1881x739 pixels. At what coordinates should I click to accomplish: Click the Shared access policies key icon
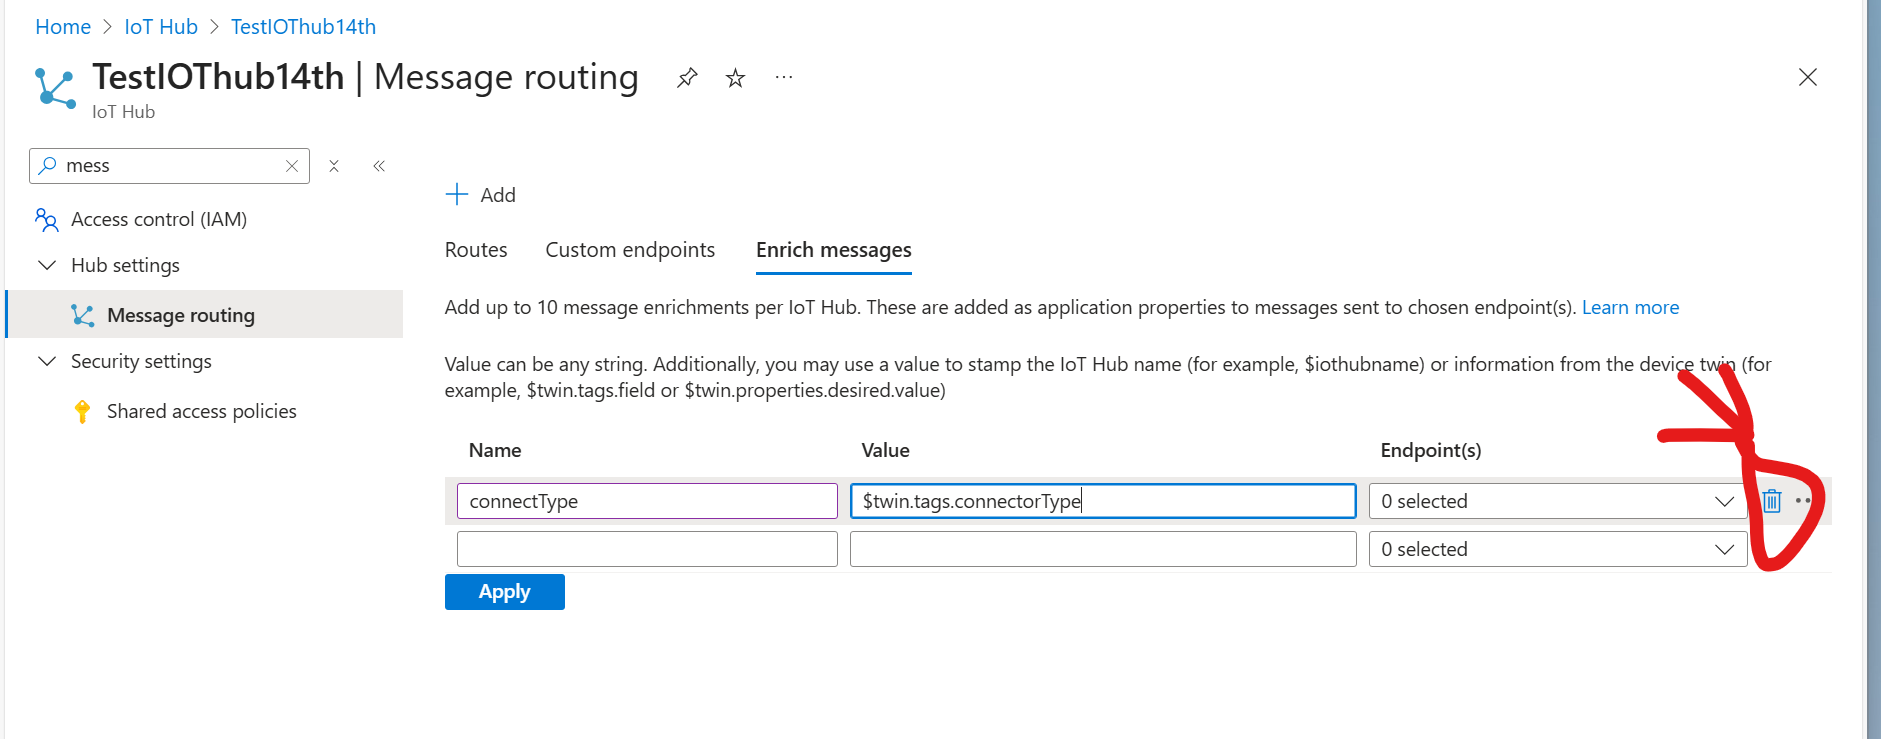[x=82, y=411]
